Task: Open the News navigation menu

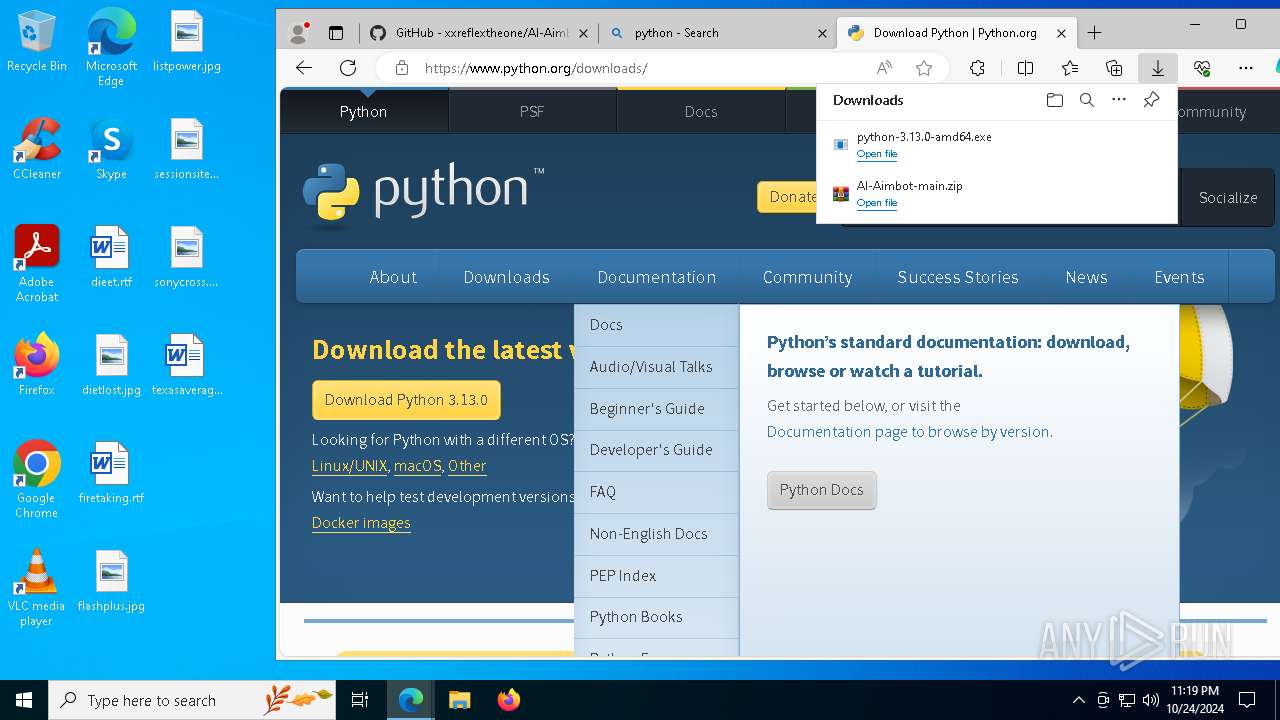Action: (x=1086, y=277)
